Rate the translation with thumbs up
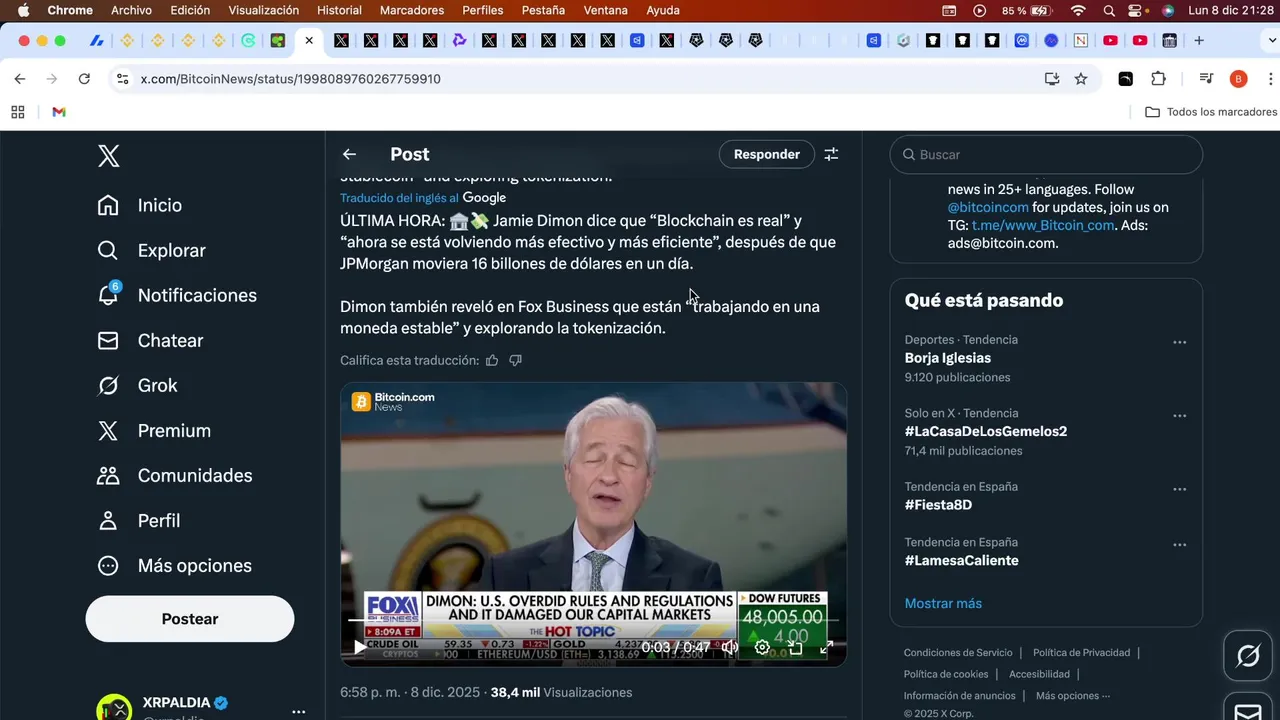Image resolution: width=1280 pixels, height=720 pixels. [492, 360]
